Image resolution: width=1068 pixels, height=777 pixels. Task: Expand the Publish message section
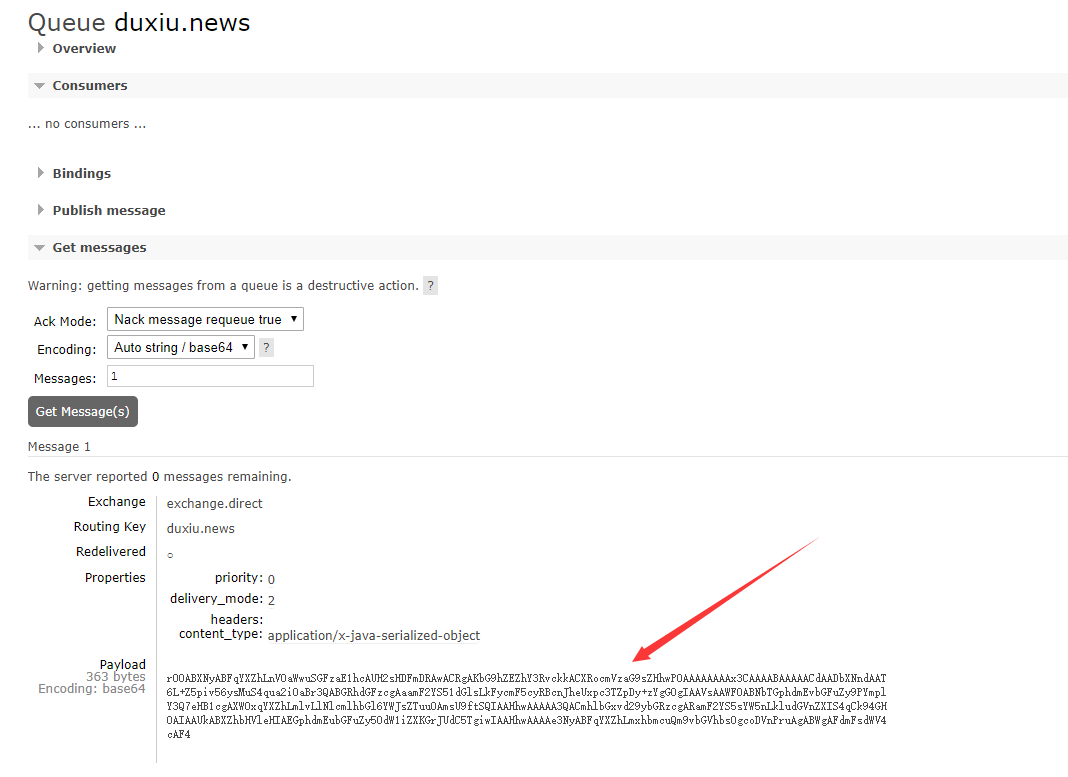pyautogui.click(x=108, y=211)
